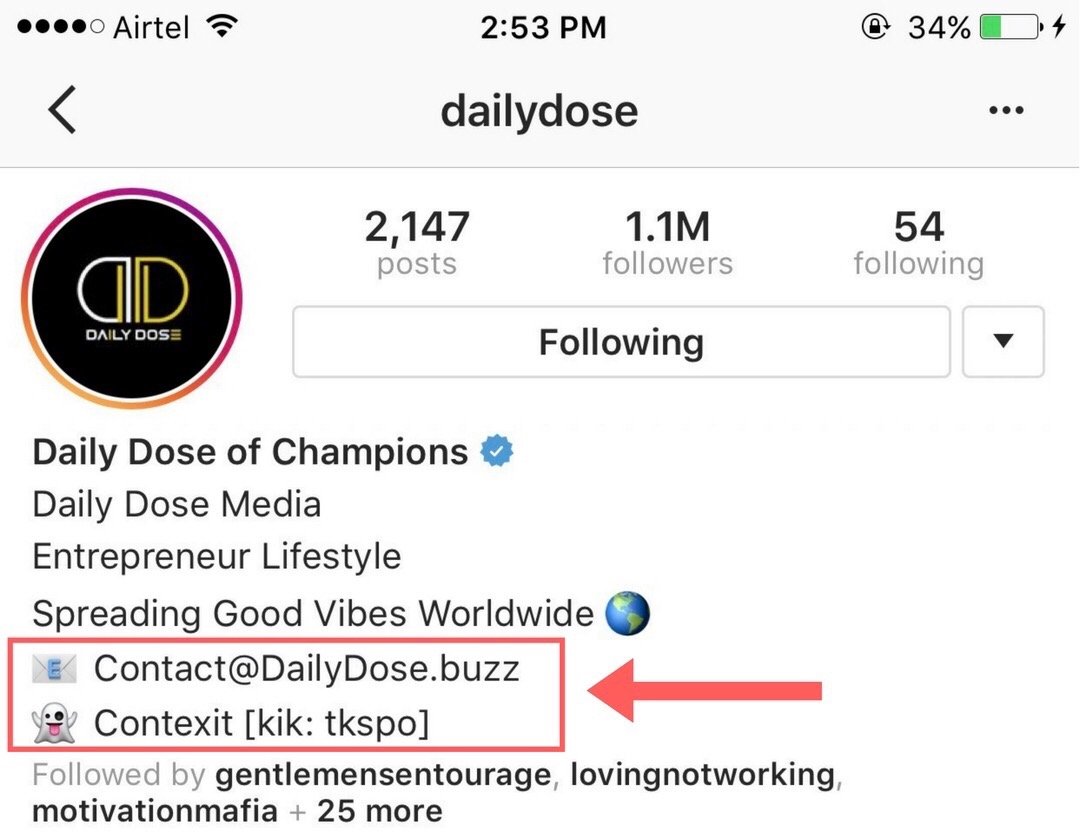Open the 2,147 posts count
1080x839 pixels.
tap(417, 243)
